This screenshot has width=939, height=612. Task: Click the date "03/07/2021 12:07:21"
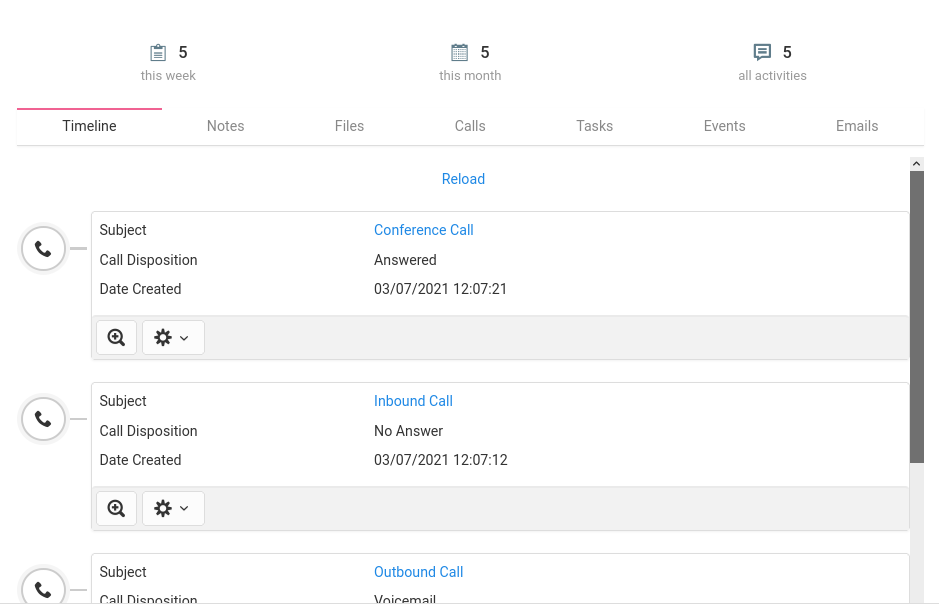pos(440,289)
